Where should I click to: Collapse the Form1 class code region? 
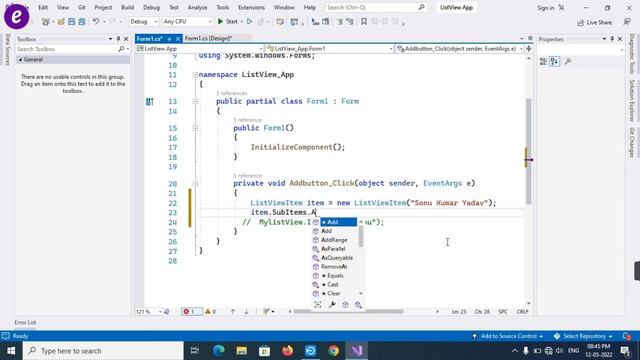click(195, 101)
